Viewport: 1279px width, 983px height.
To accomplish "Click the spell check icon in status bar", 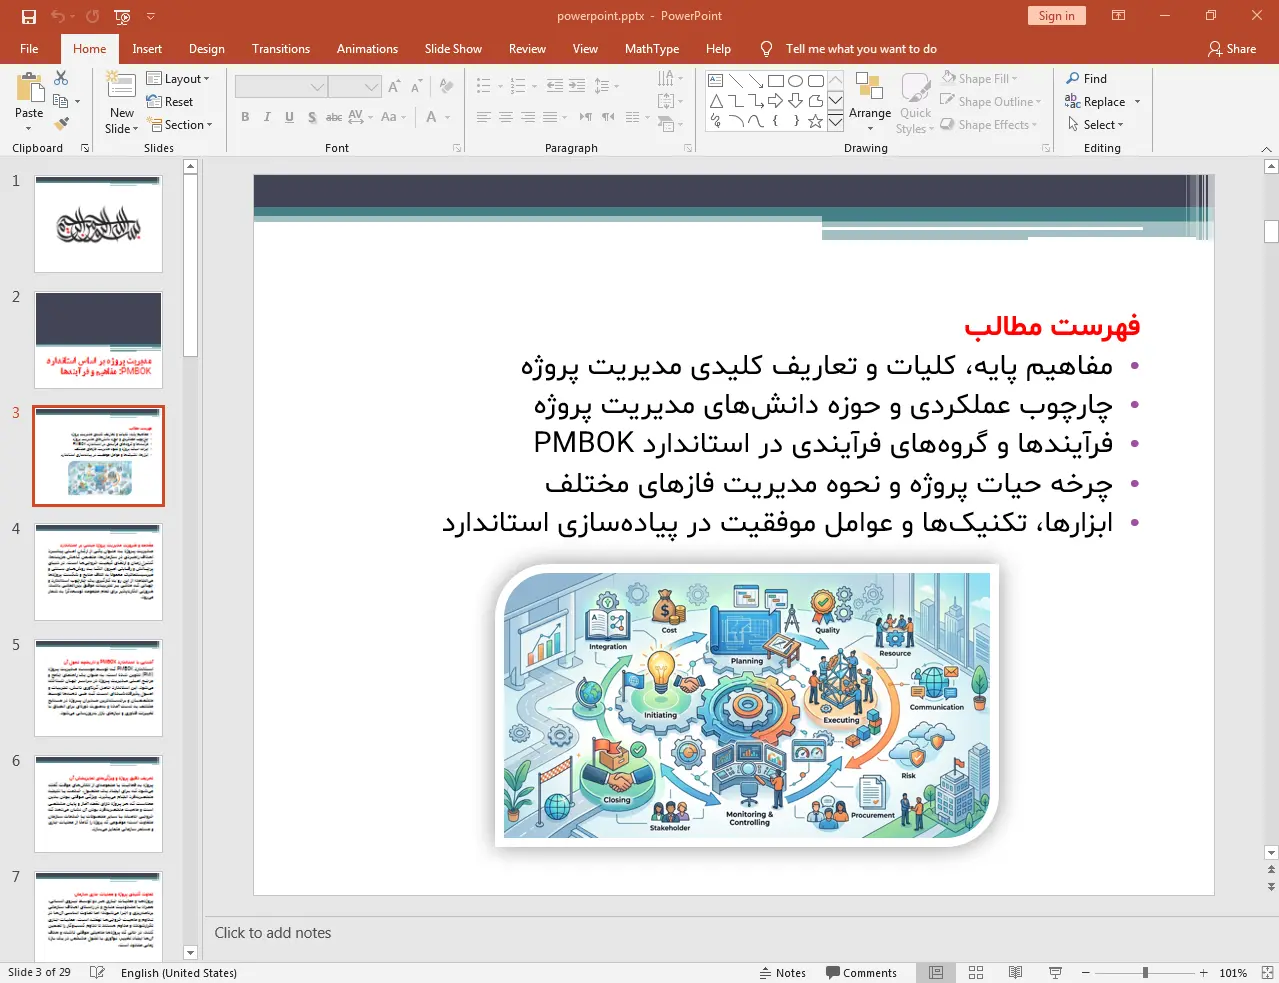I will point(97,972).
